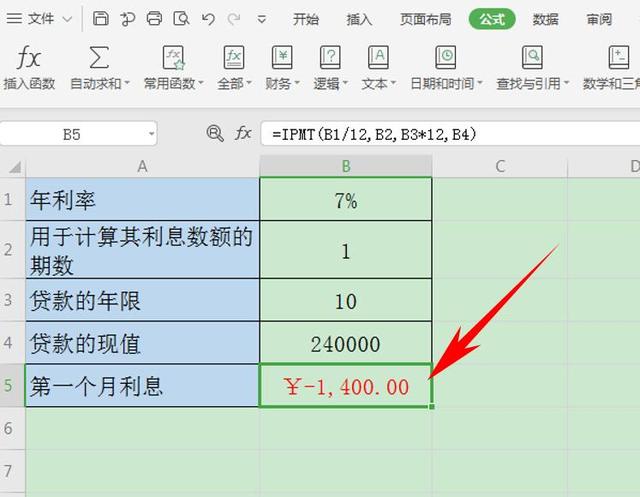Image resolution: width=640 pixels, height=497 pixels.
Task: Click cell containing 年利率
Action: pos(142,199)
